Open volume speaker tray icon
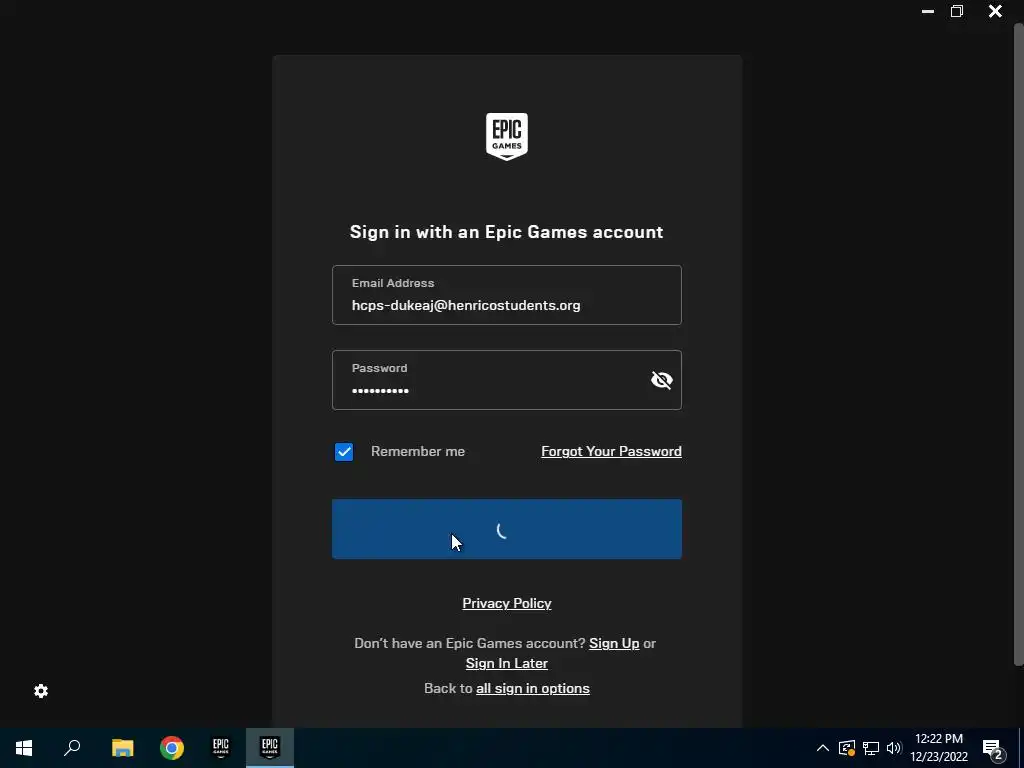The image size is (1024, 768). pyautogui.click(x=894, y=748)
